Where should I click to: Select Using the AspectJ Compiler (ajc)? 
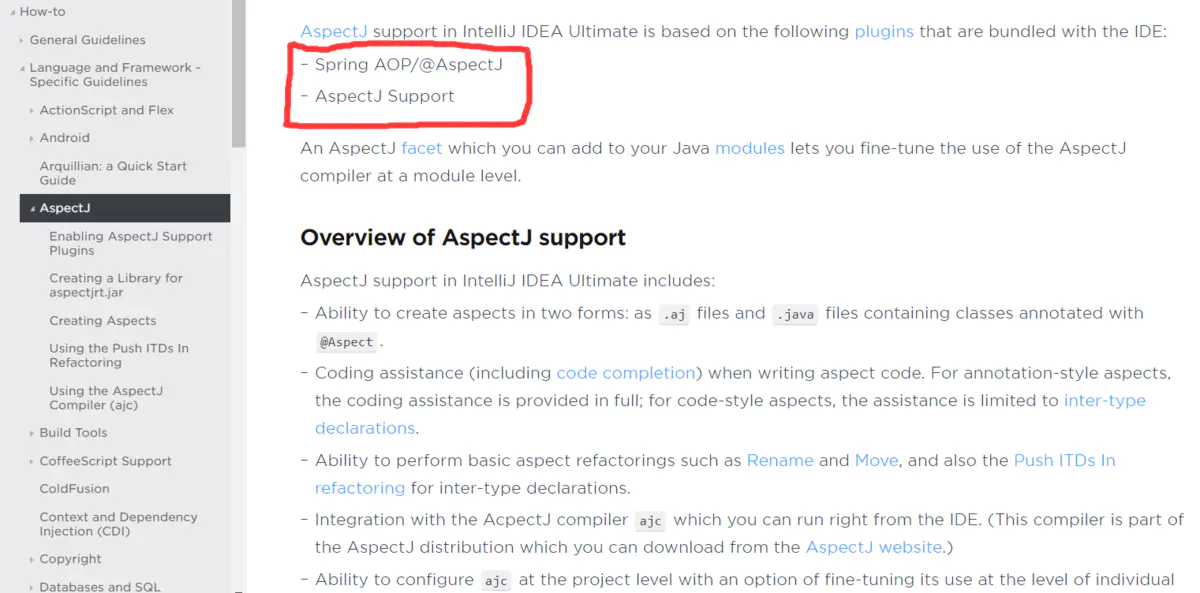[106, 398]
